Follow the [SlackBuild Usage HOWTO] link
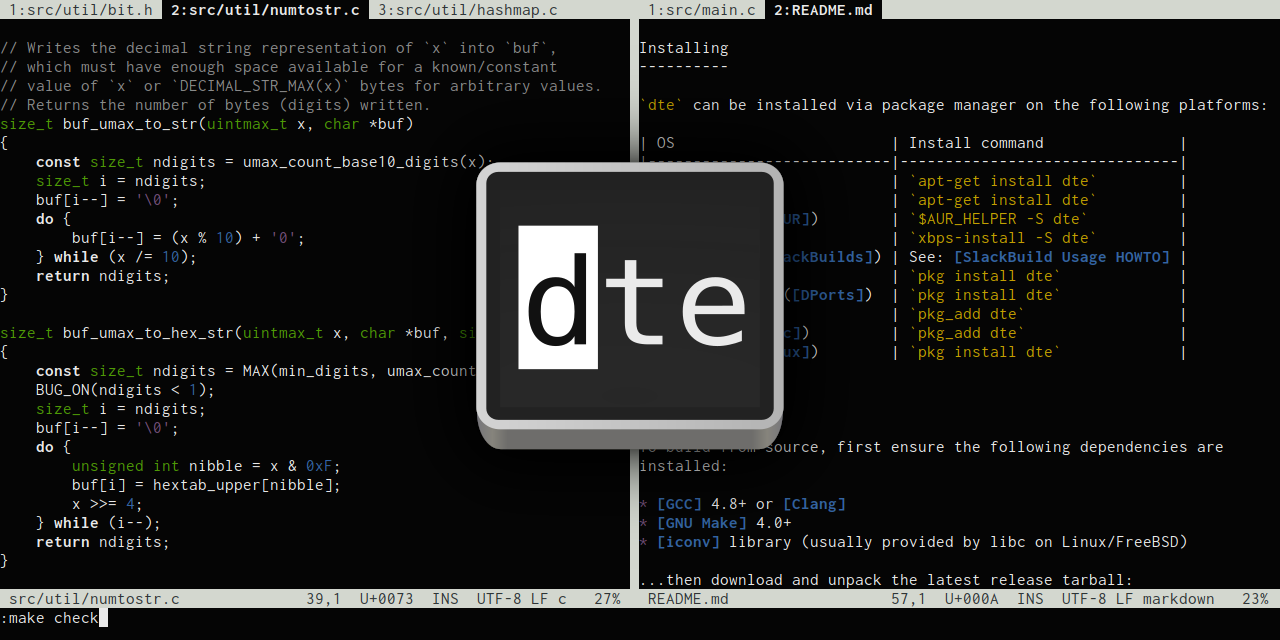Screen dimensions: 1280x640 [x=1061, y=257]
